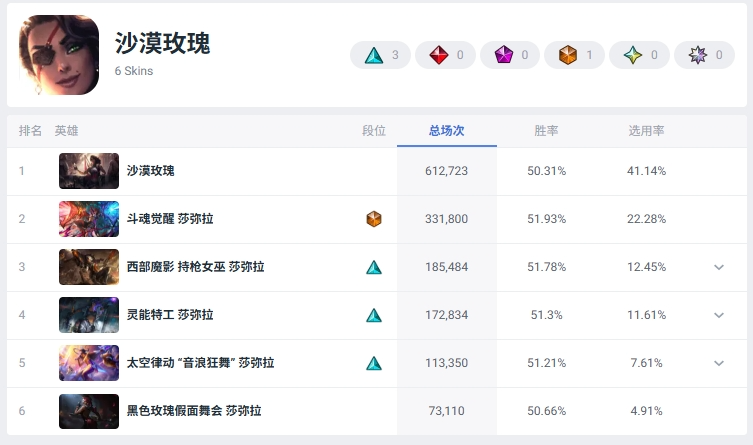Click the purple burst star tier badge
The image size is (753, 445).
pos(704,55)
